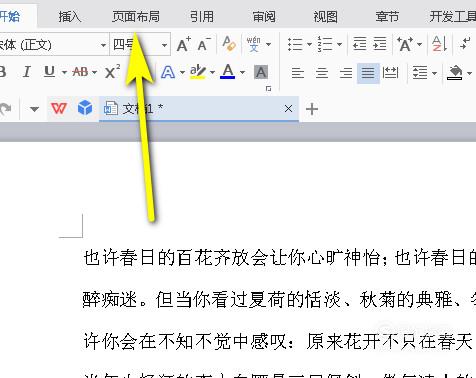Open font dialog launcher

coord(268,89)
